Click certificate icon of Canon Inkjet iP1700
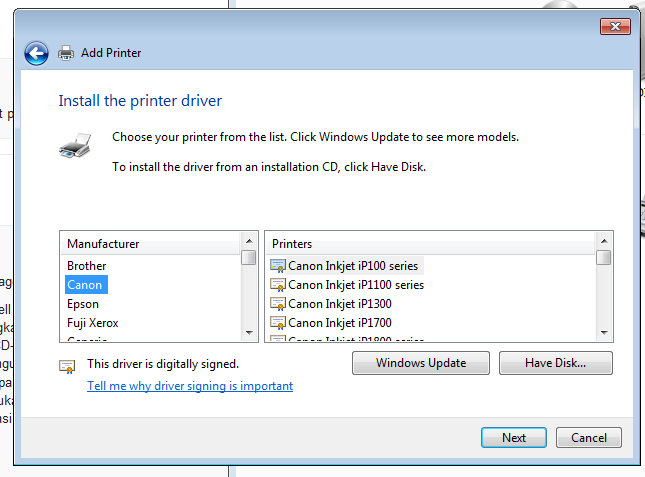Screen dimensions: 645x477 point(278,323)
